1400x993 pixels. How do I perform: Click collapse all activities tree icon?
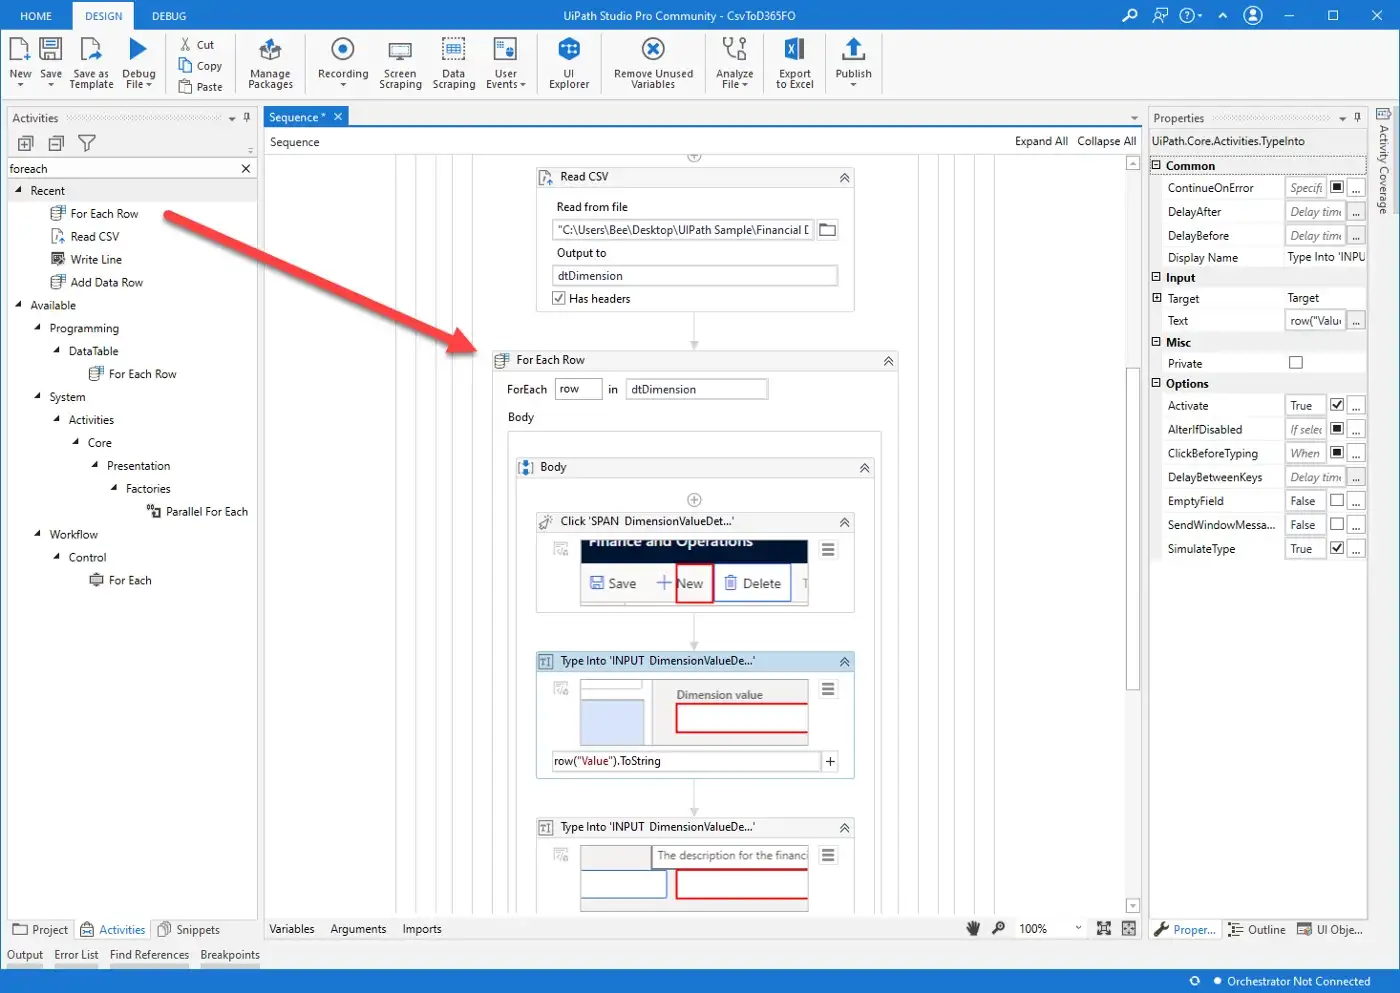(56, 143)
